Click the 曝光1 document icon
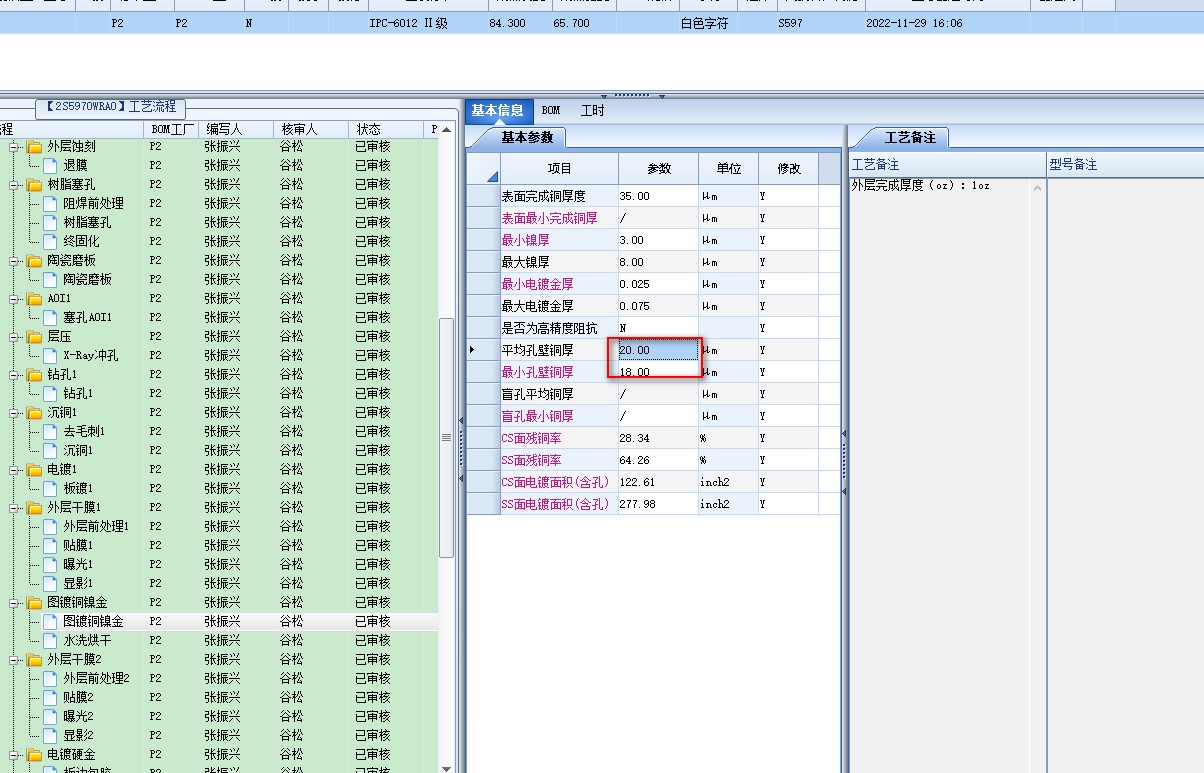Screen dimensions: 1204x773 [x=50, y=564]
